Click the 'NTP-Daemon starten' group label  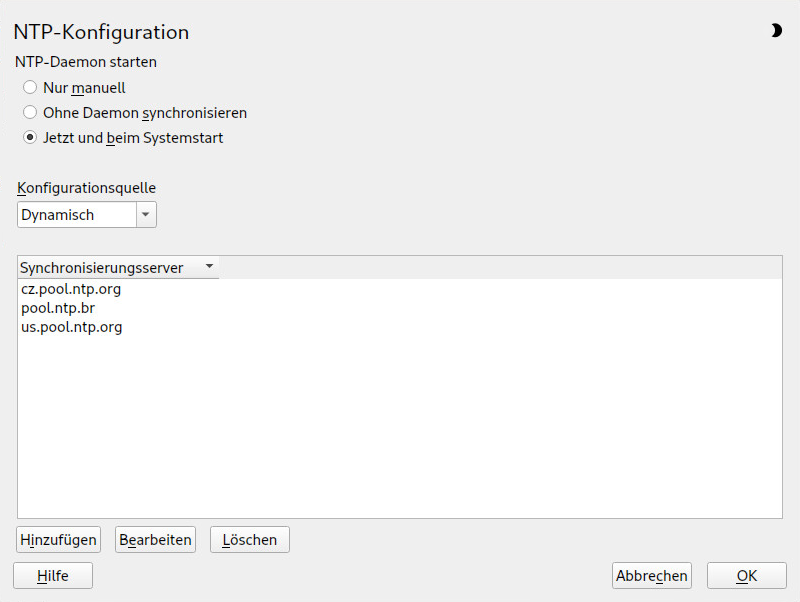pyautogui.click(x=86, y=62)
